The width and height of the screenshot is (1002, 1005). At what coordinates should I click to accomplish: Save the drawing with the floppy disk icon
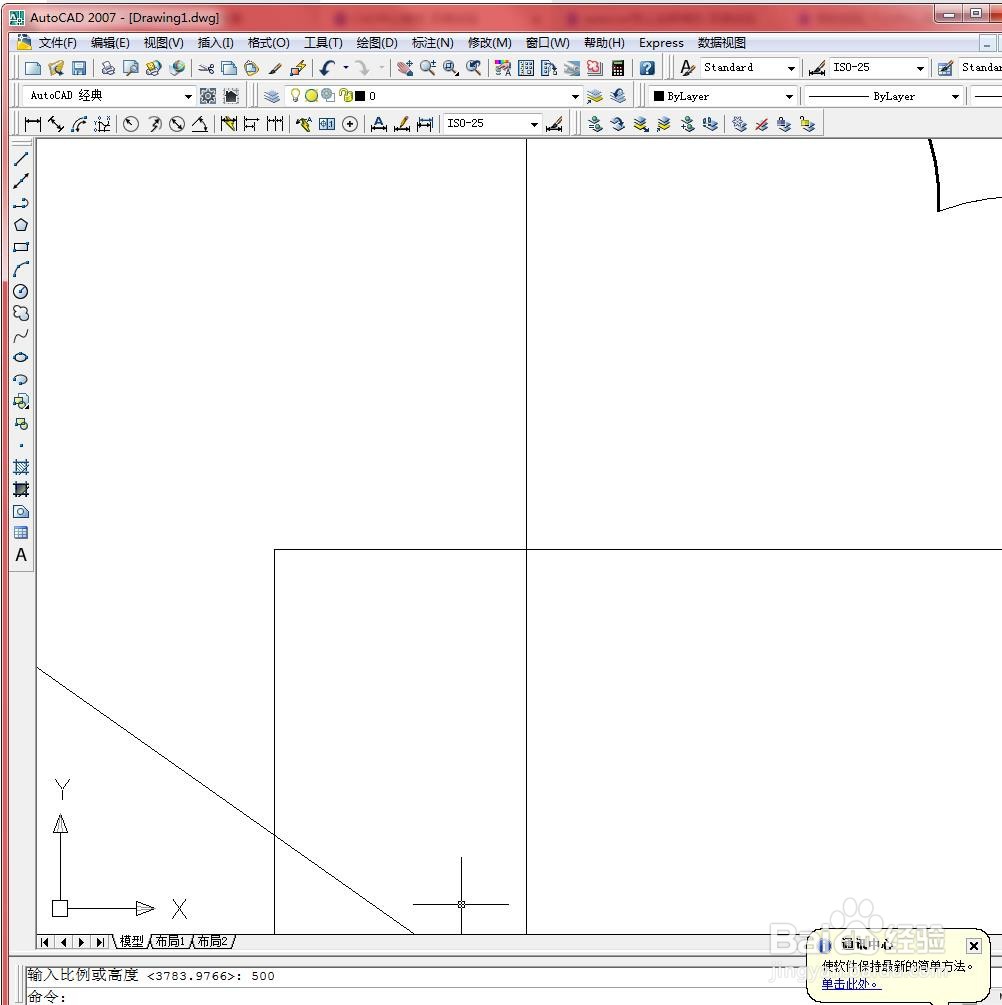(79, 68)
